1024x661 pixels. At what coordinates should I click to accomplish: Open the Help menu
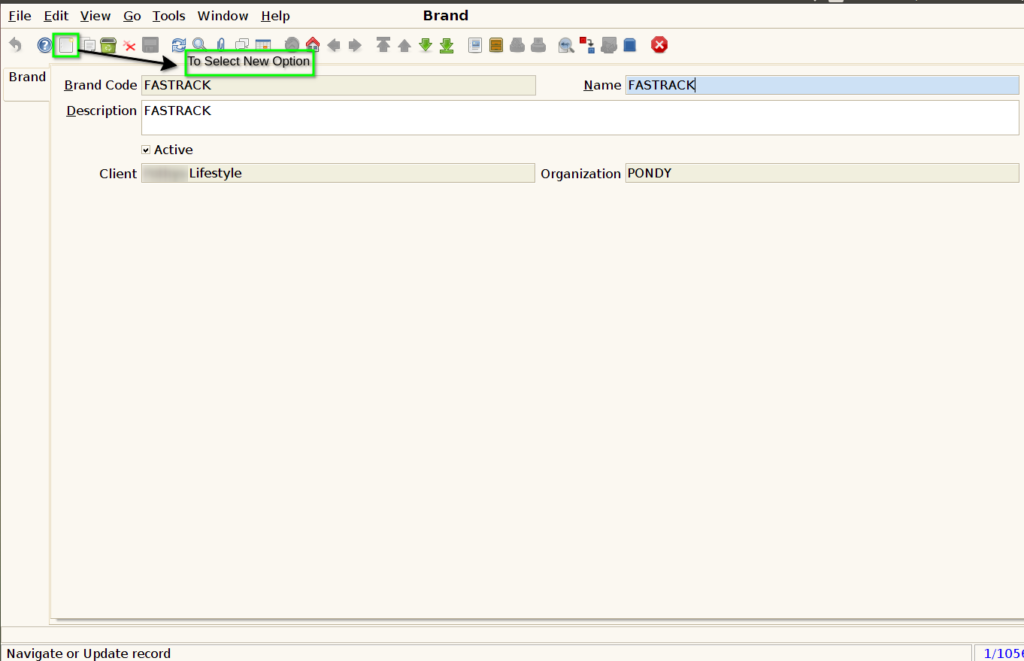point(275,16)
